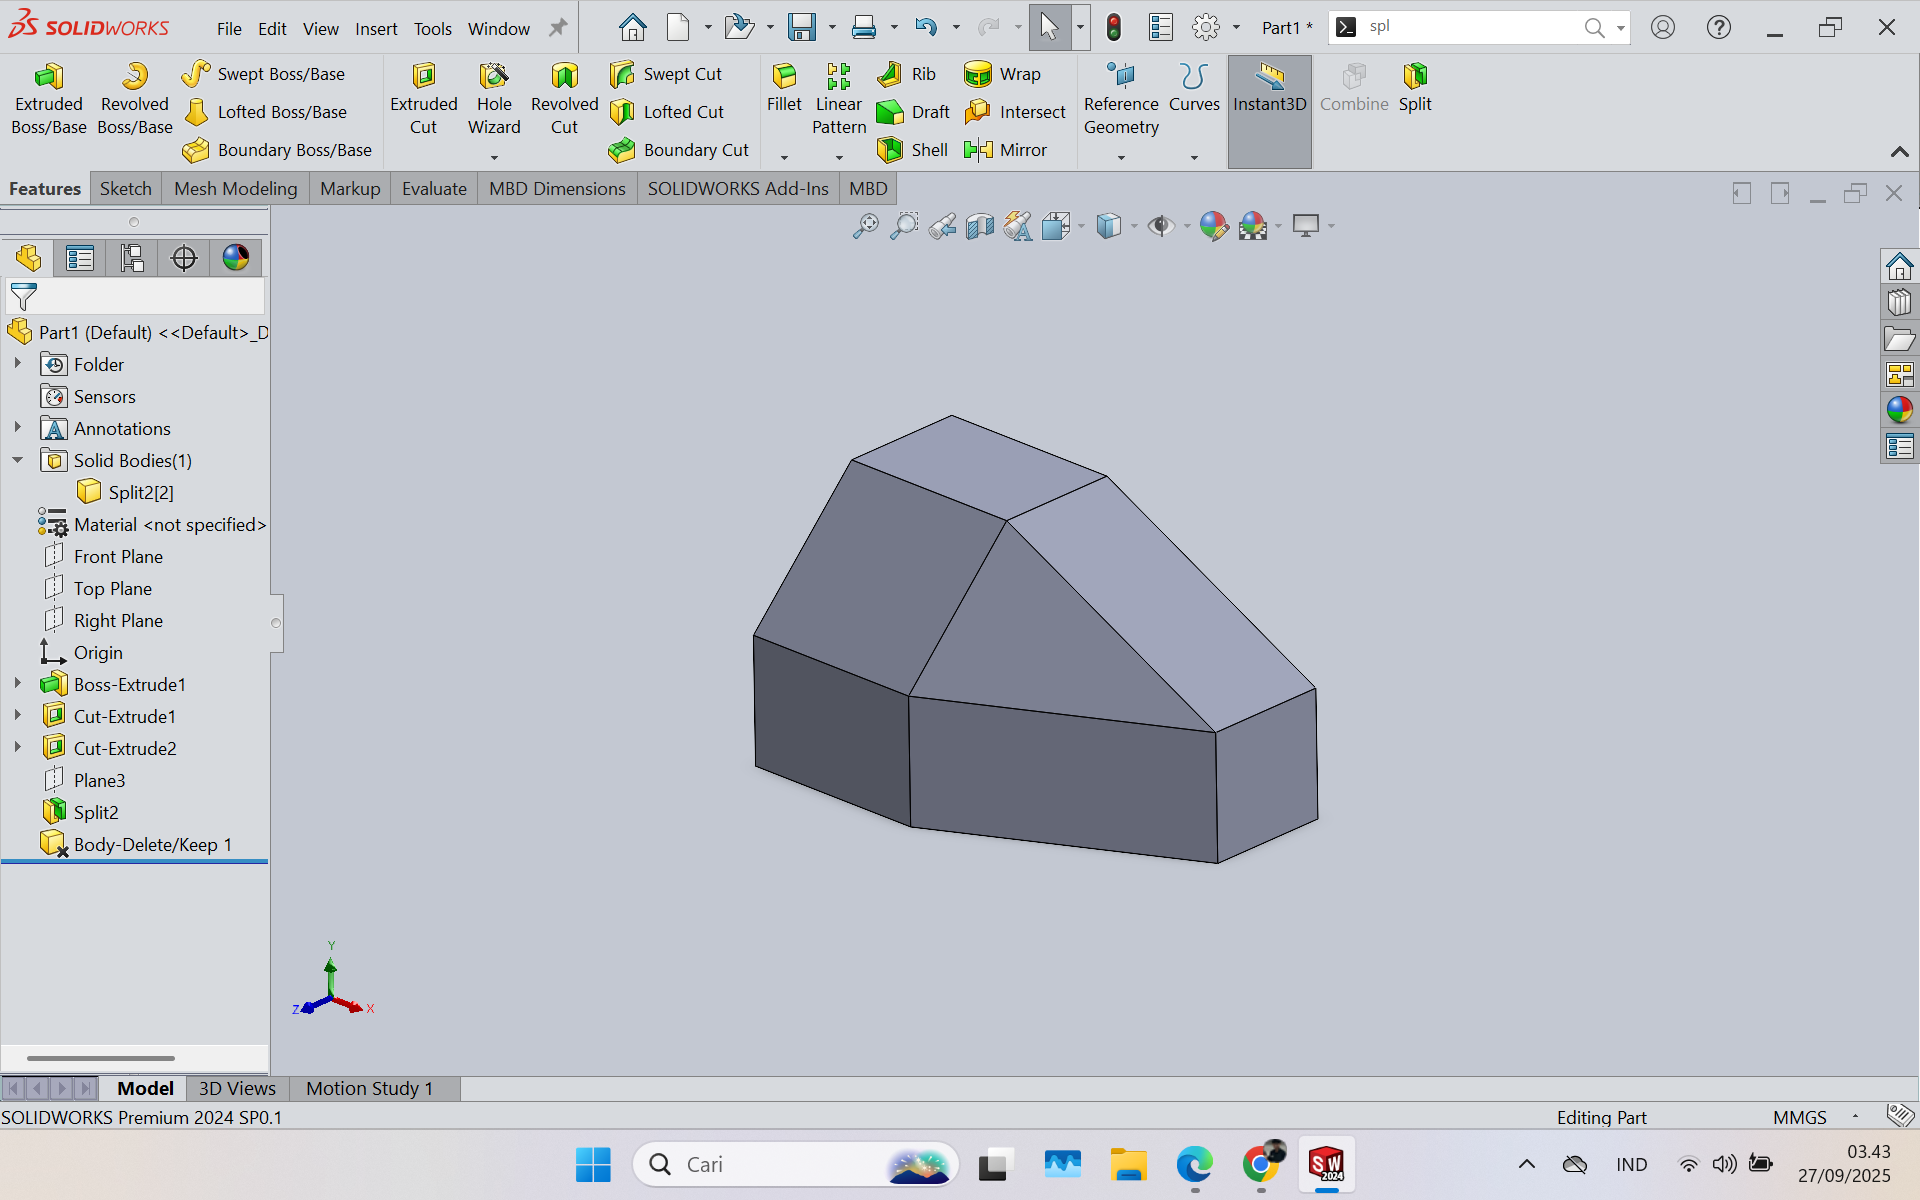Open the DisplayManager appearance sphere tab

236,258
